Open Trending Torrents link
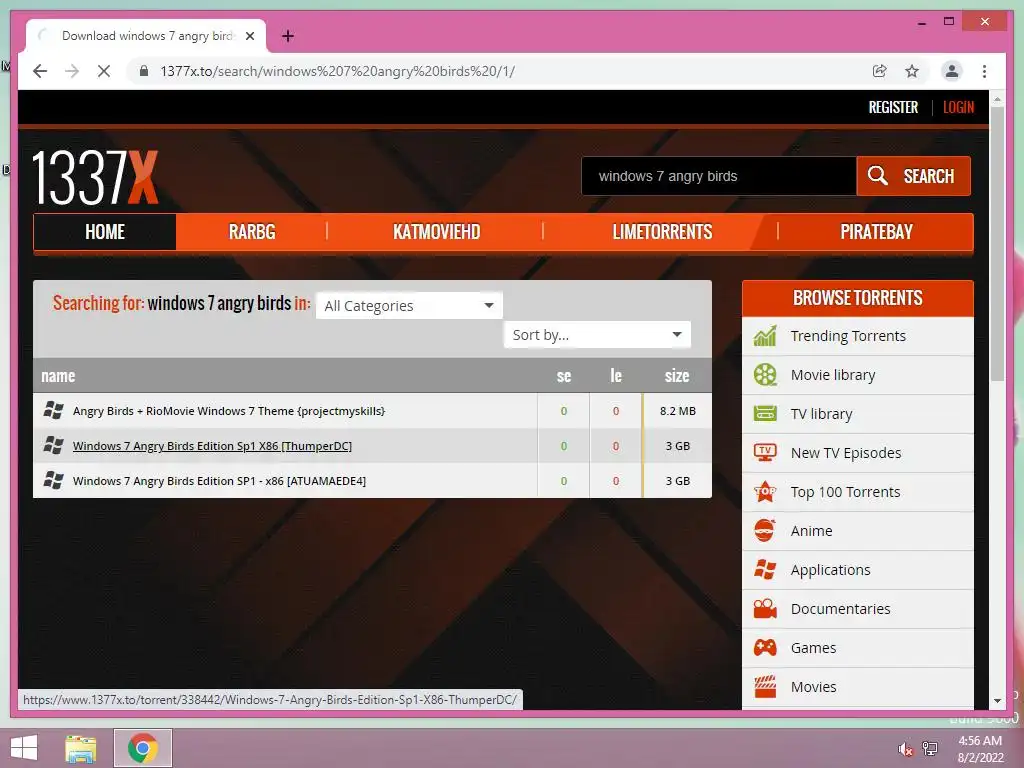 point(848,336)
